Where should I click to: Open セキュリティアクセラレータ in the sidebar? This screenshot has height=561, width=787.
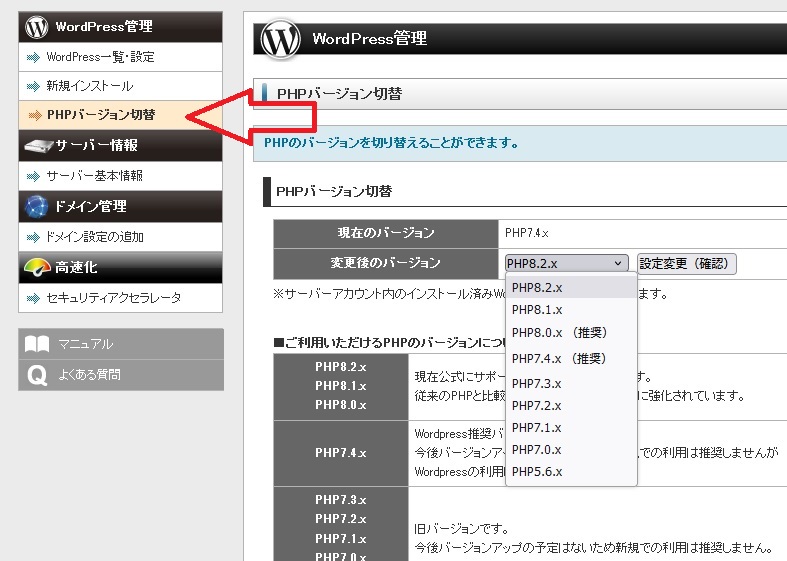click(120, 298)
